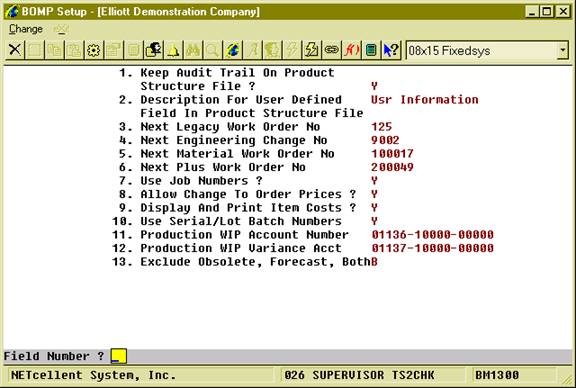This screenshot has height=388, width=576.
Task: Click label '1. Keep Audit Trail On Product'
Action: pyautogui.click(x=226, y=73)
